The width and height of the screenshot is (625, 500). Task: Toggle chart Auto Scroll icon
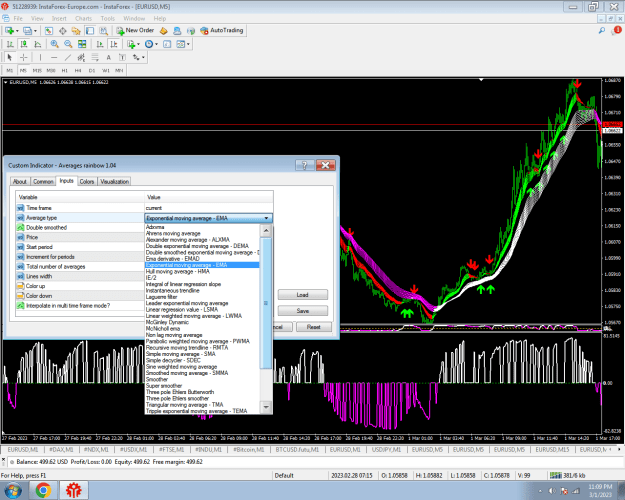100,44
